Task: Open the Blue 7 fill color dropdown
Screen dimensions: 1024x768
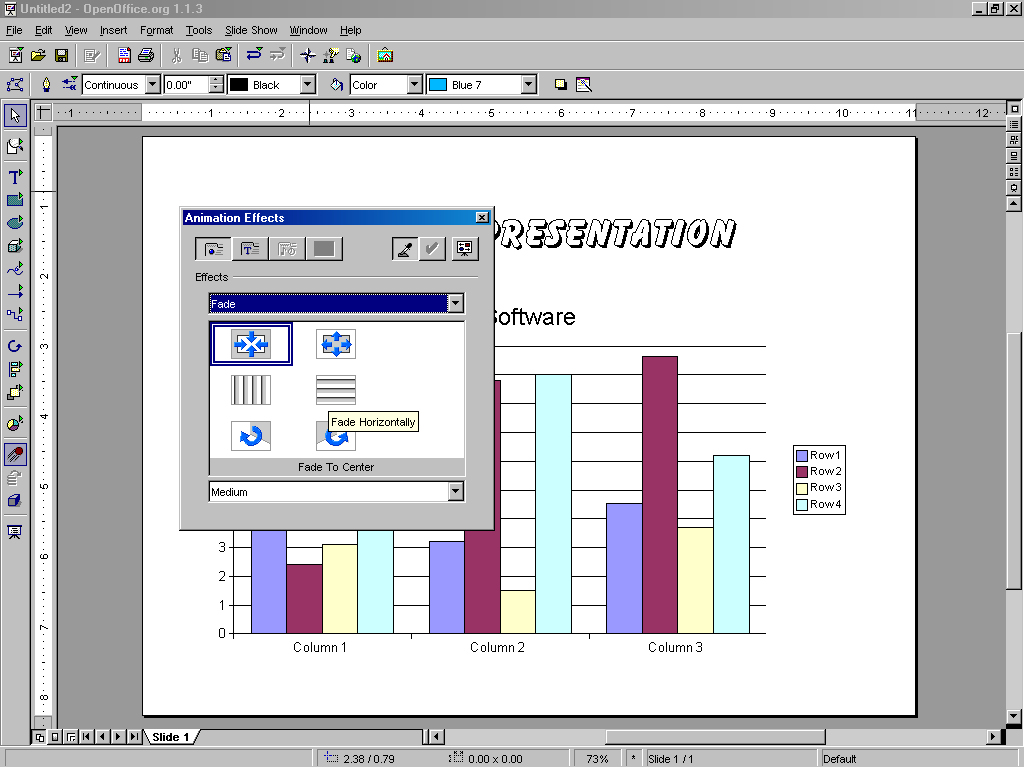Action: click(x=529, y=85)
